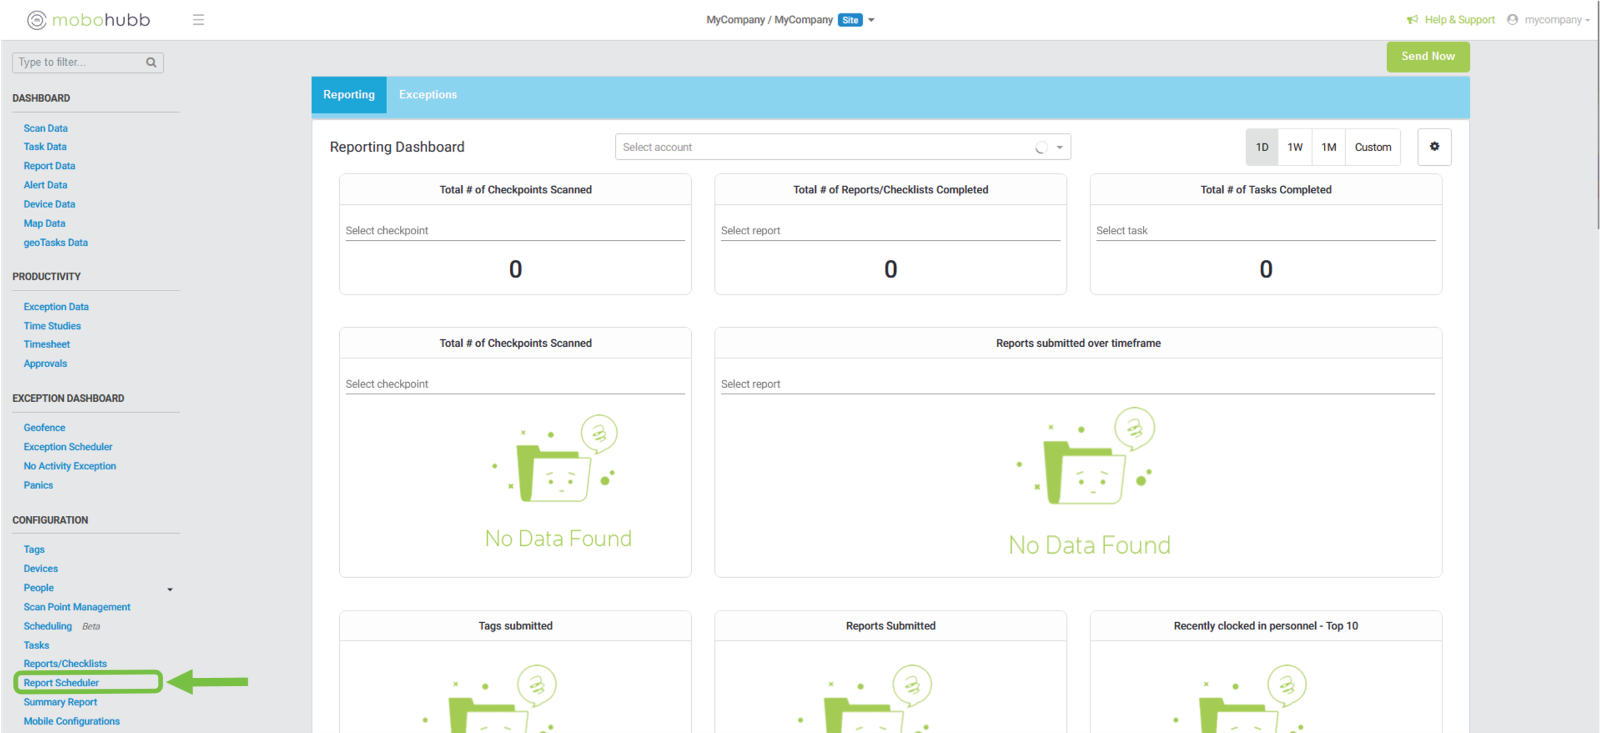Image resolution: width=1600 pixels, height=733 pixels.
Task: Open the Select account dropdown
Action: pyautogui.click(x=842, y=147)
